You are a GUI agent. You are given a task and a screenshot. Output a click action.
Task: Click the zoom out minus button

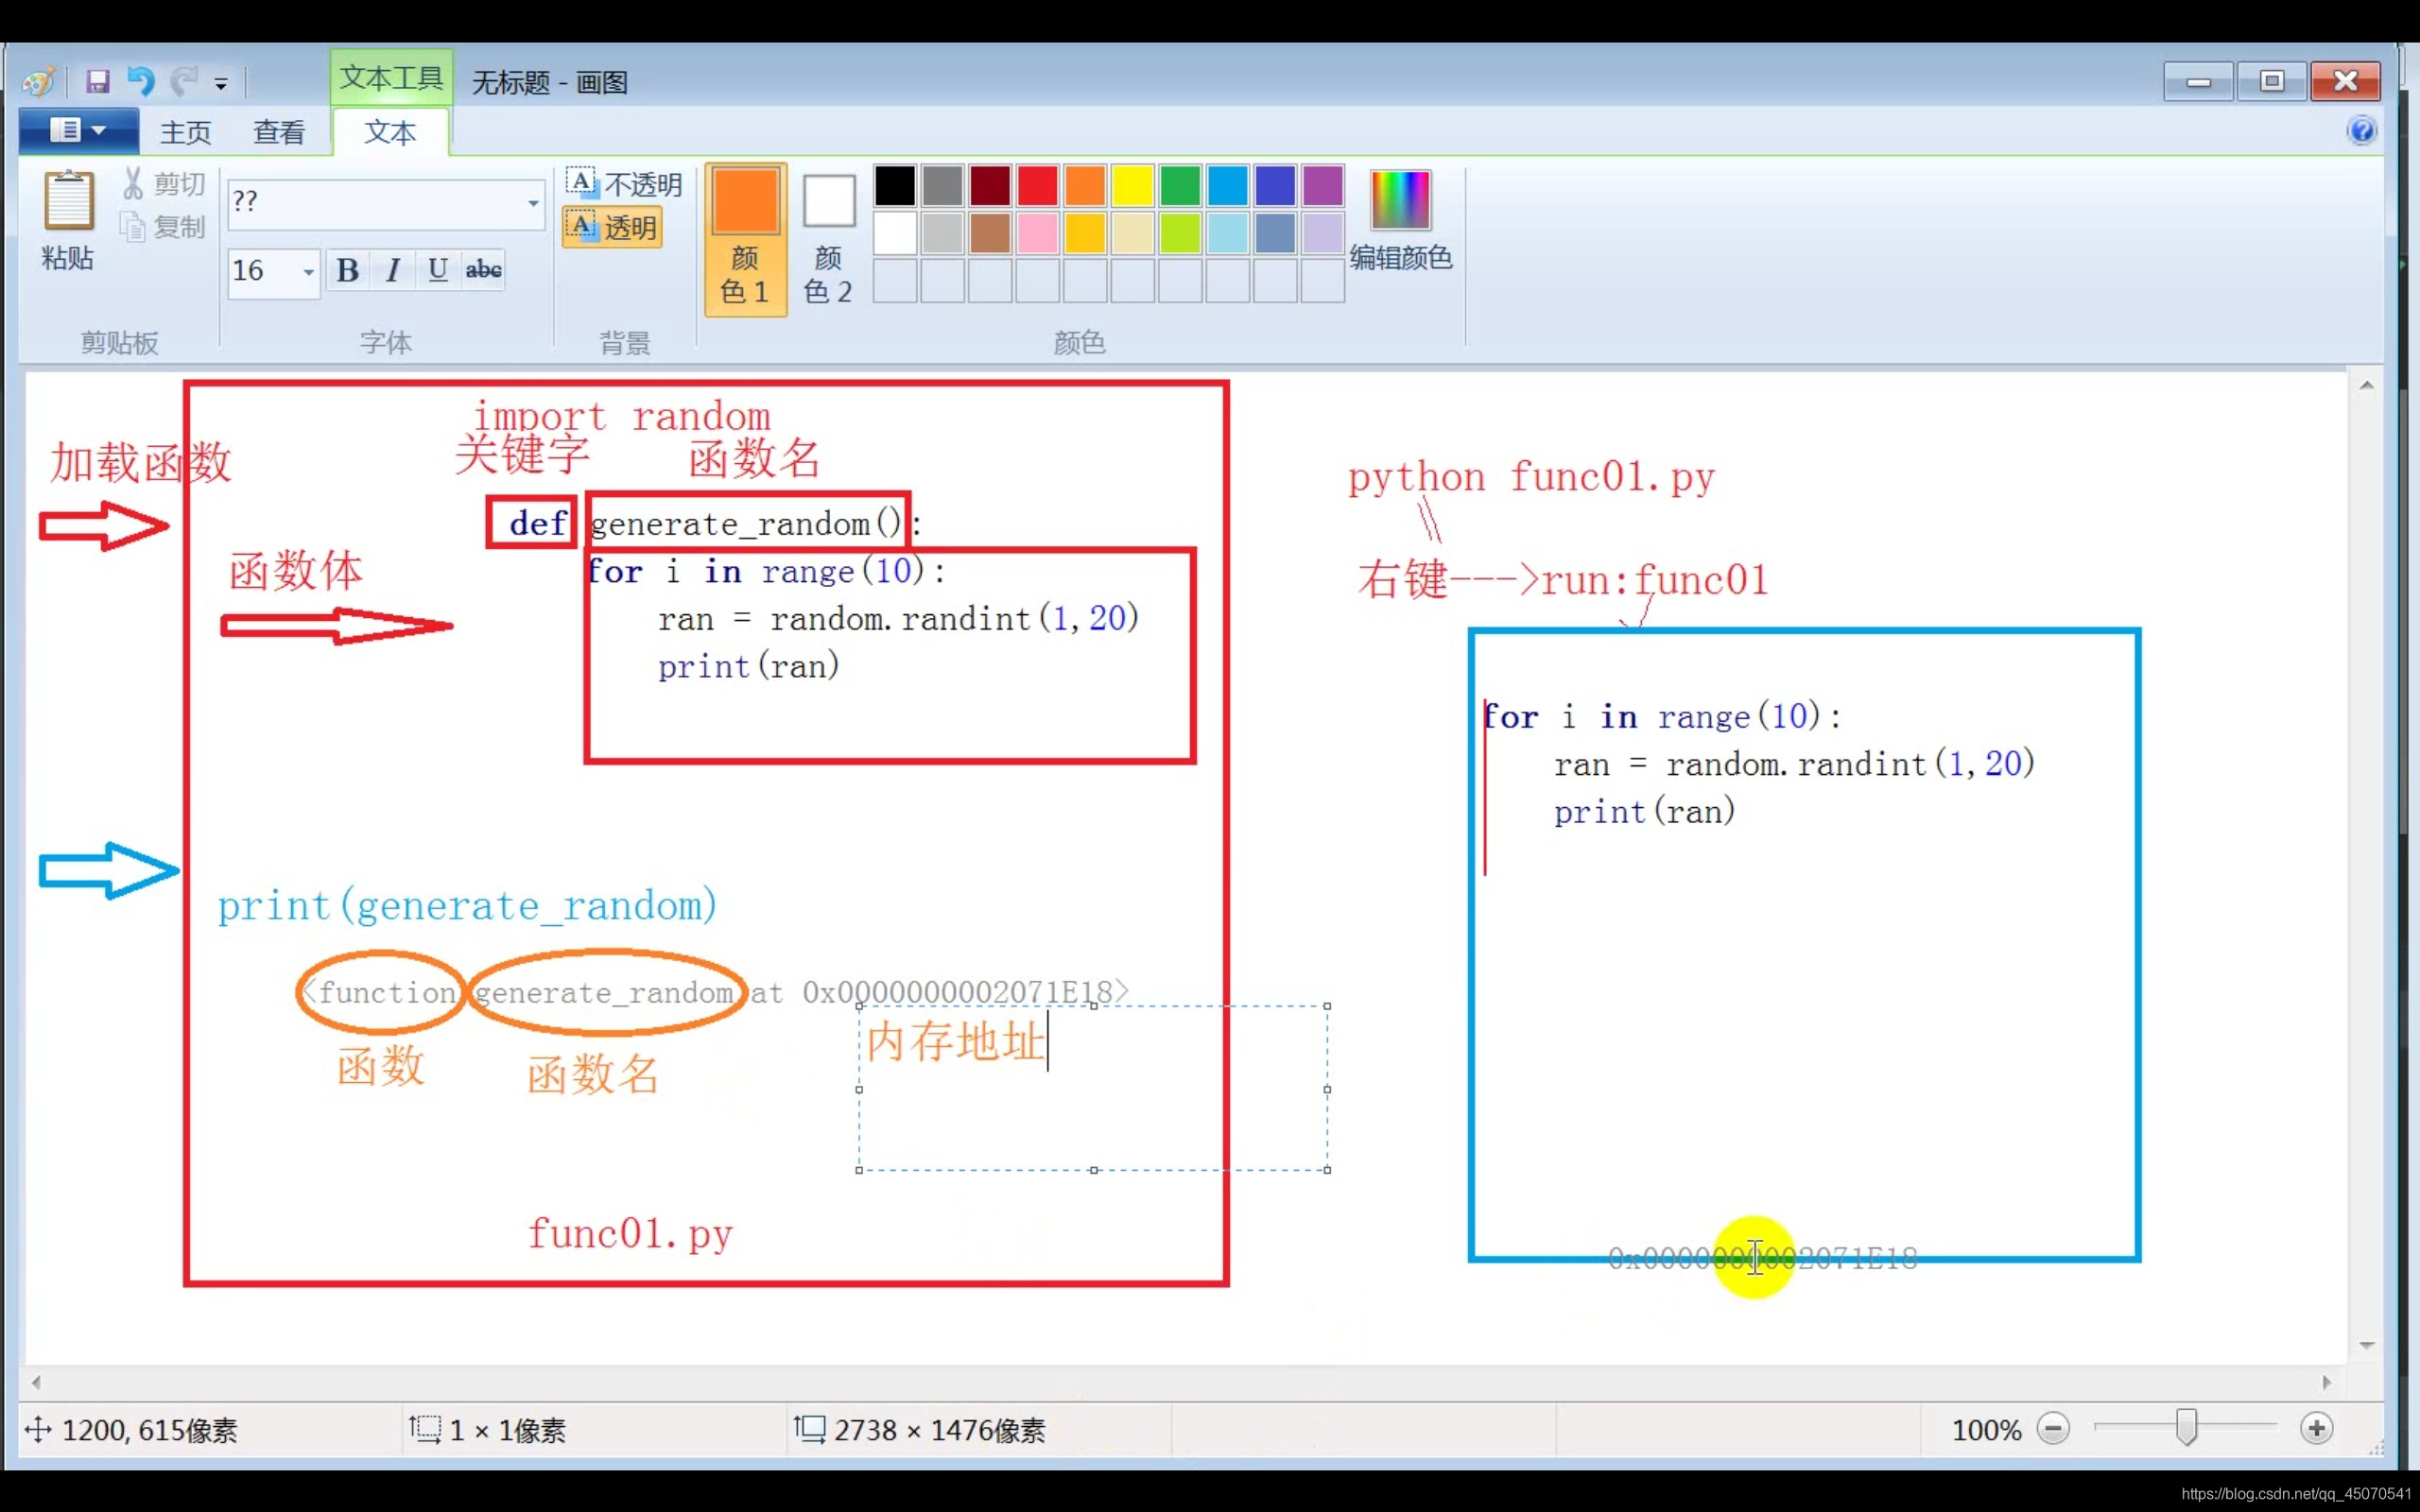pyautogui.click(x=2052, y=1428)
